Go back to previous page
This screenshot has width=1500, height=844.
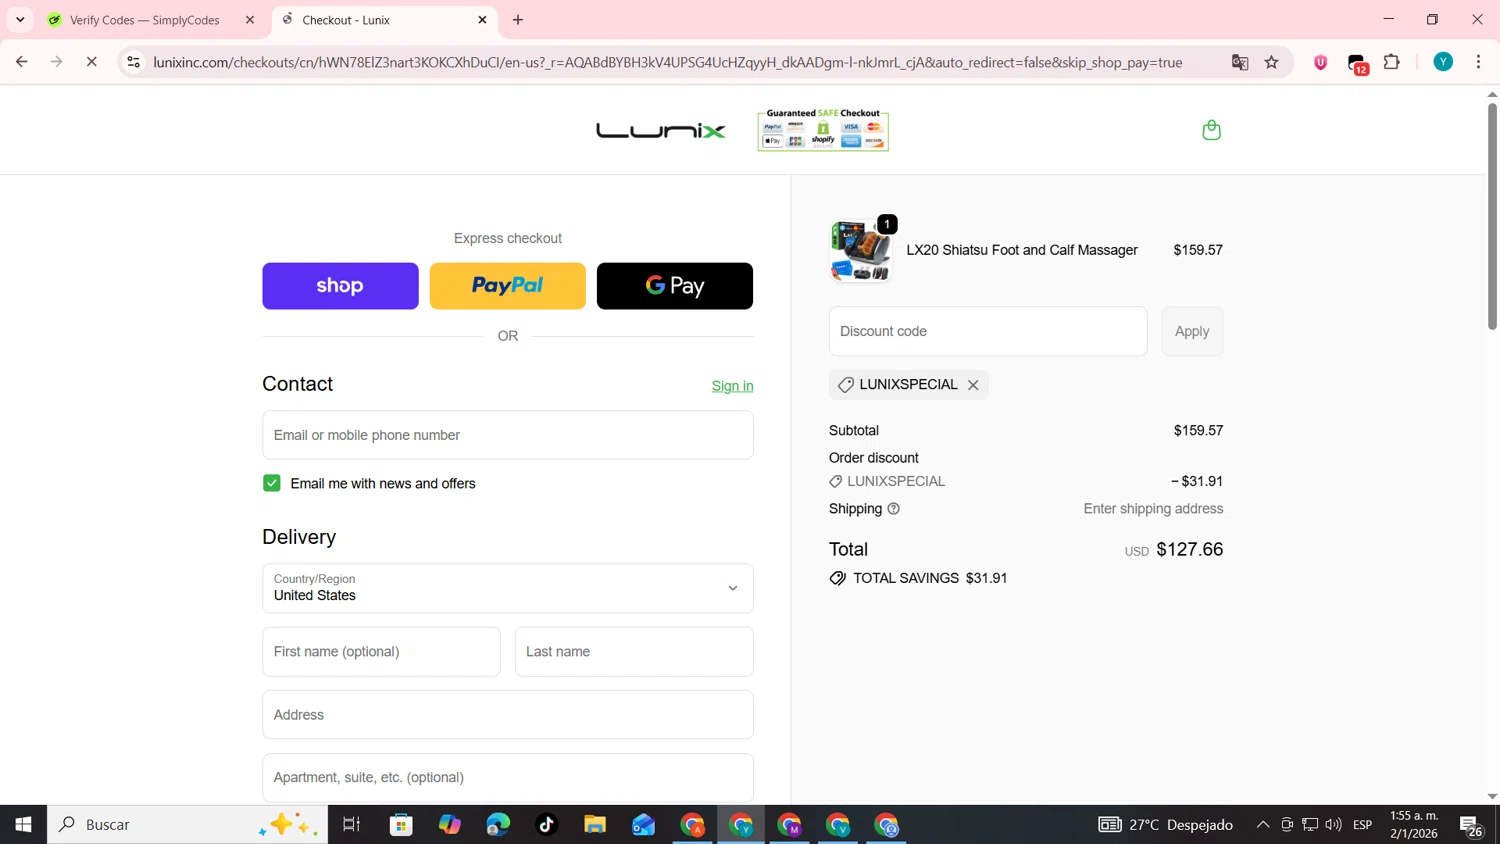(21, 62)
